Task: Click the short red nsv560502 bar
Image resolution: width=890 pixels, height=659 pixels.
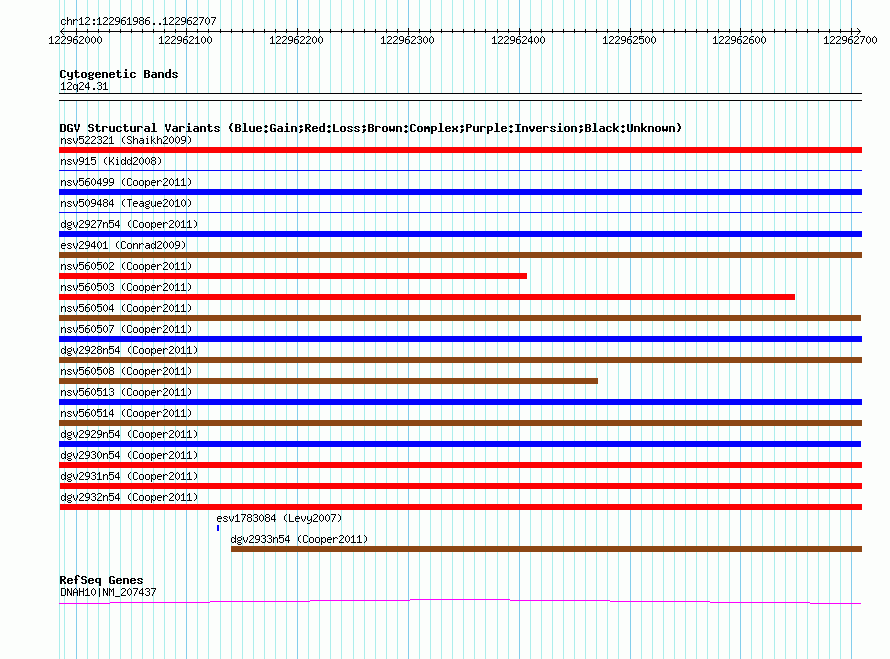Action: point(293,276)
